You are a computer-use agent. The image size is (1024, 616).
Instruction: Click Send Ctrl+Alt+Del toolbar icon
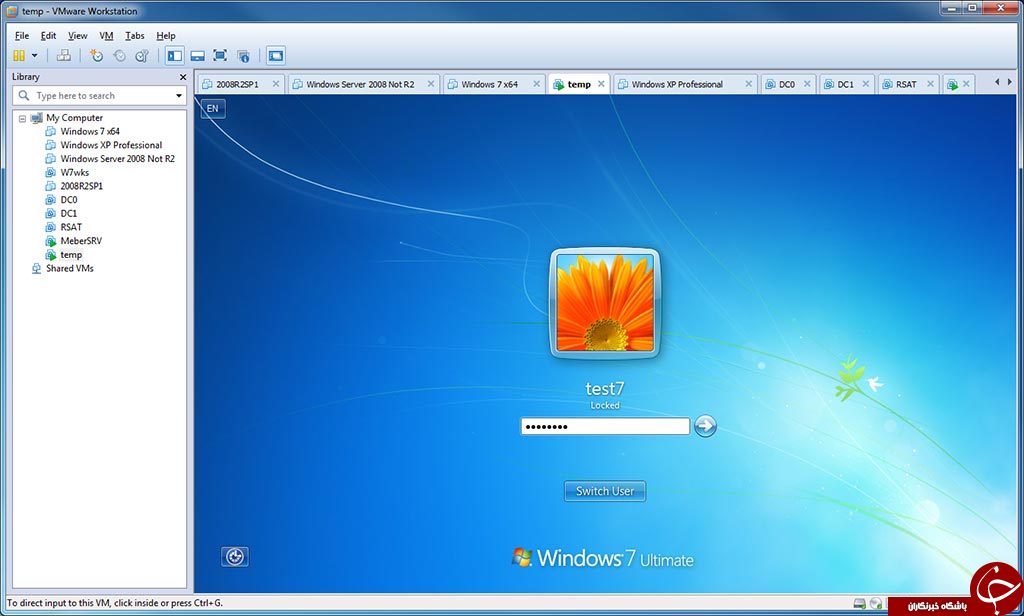[x=63, y=56]
